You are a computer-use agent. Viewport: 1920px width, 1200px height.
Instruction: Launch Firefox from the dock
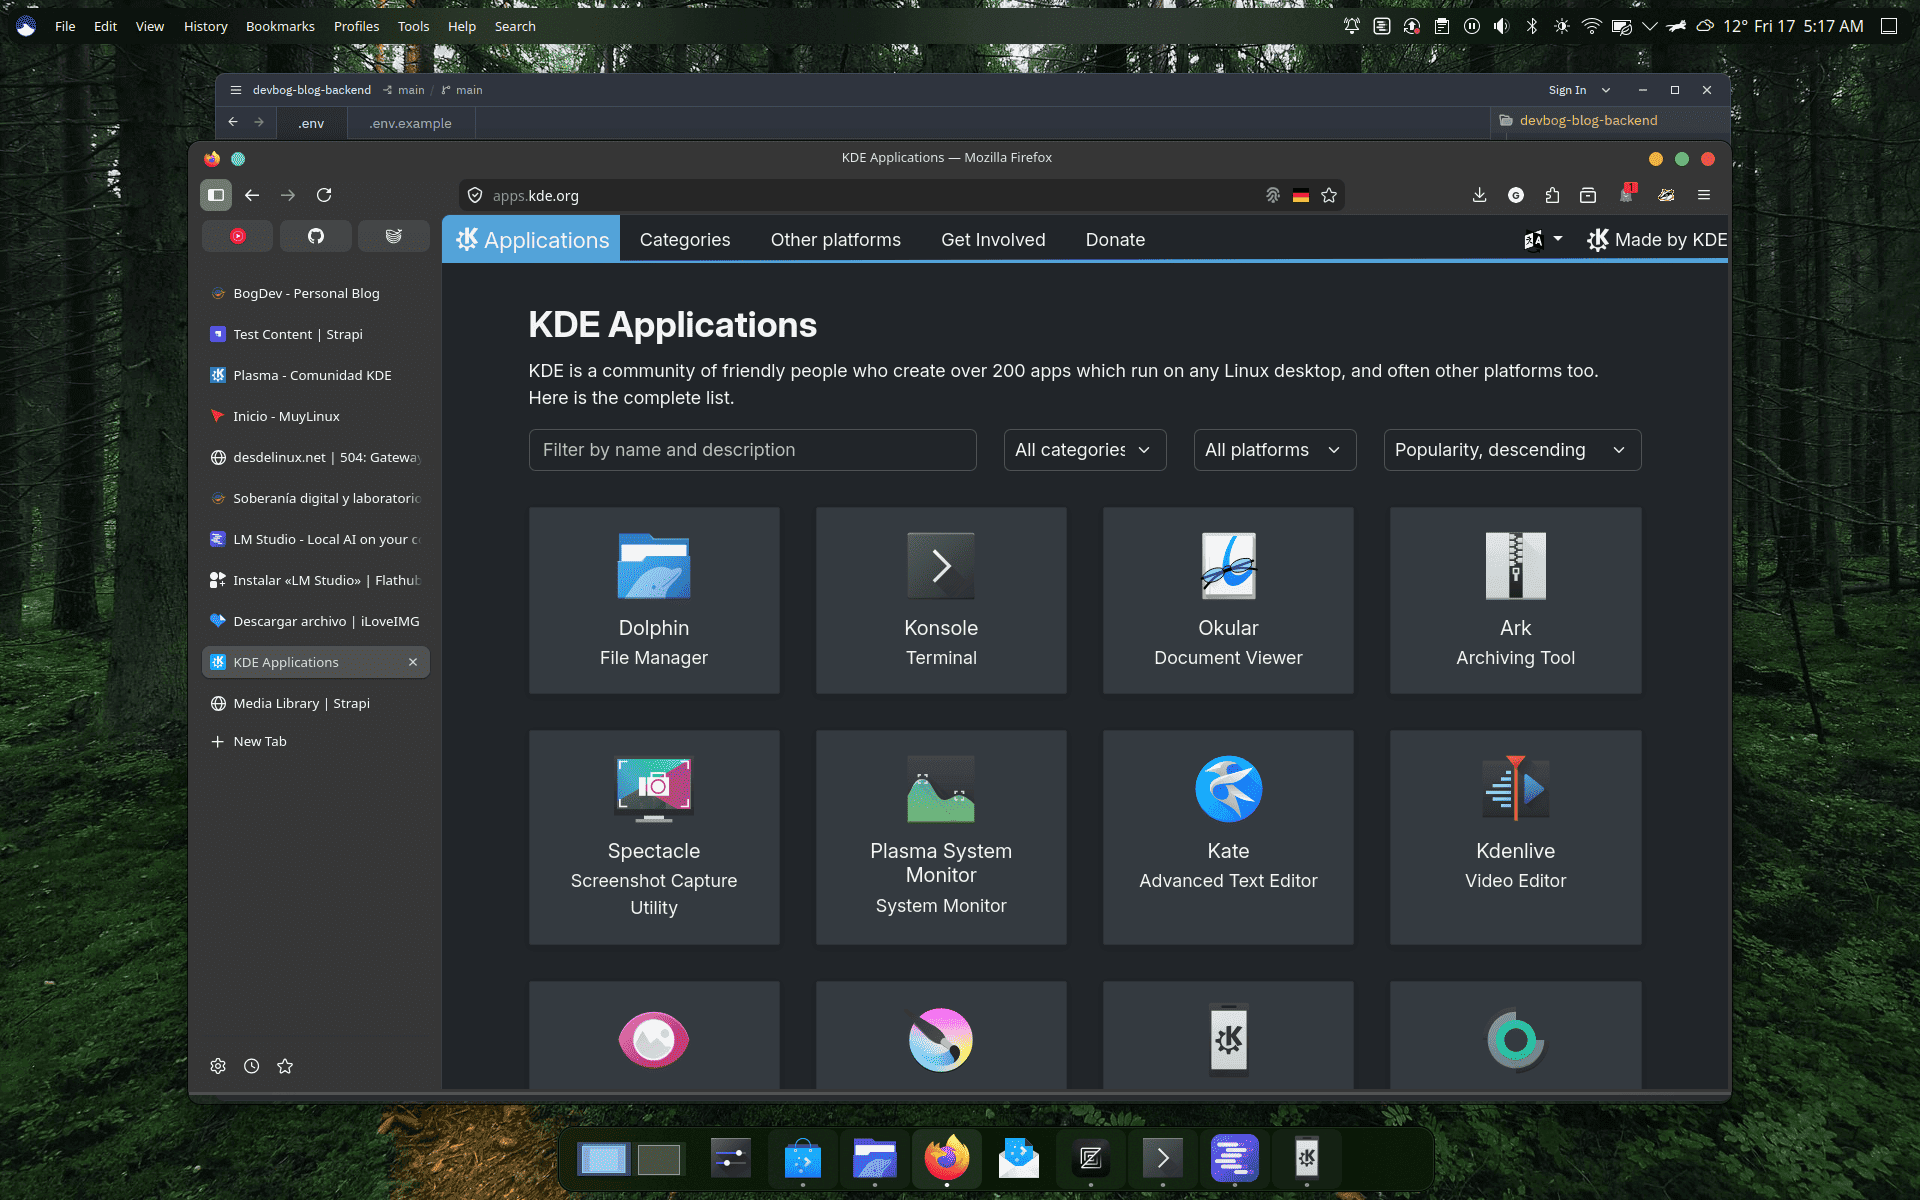click(x=946, y=1159)
